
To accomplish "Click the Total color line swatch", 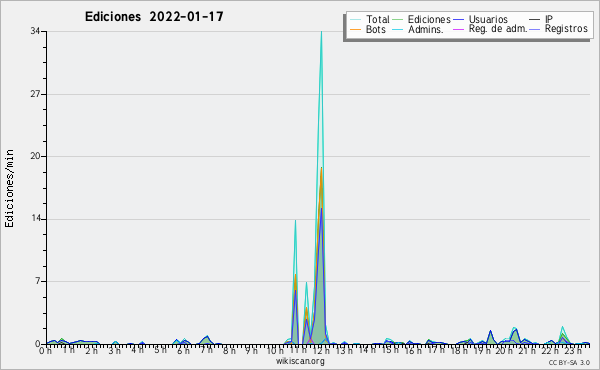I will click(355, 20).
